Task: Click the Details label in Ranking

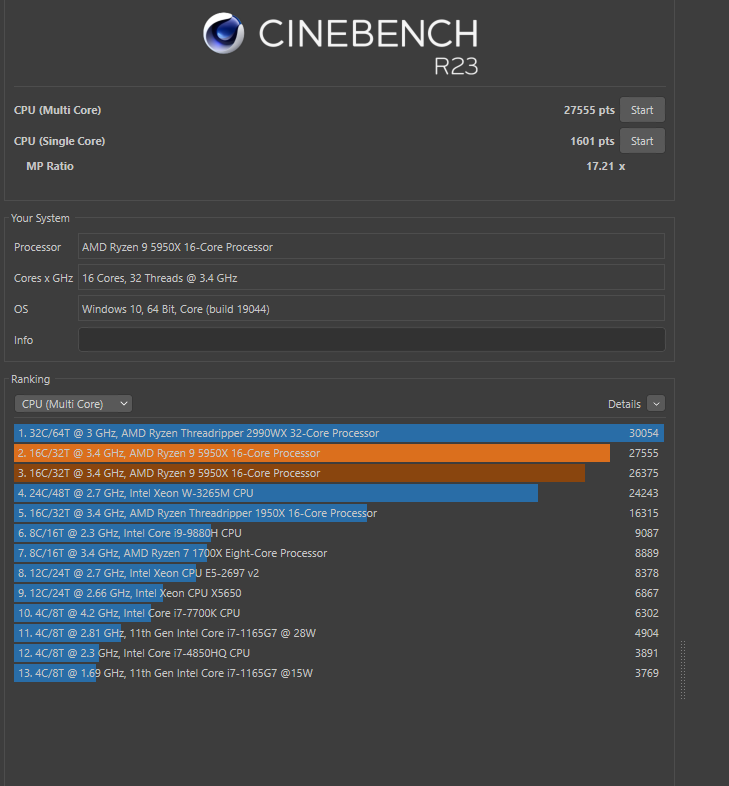Action: pyautogui.click(x=624, y=404)
